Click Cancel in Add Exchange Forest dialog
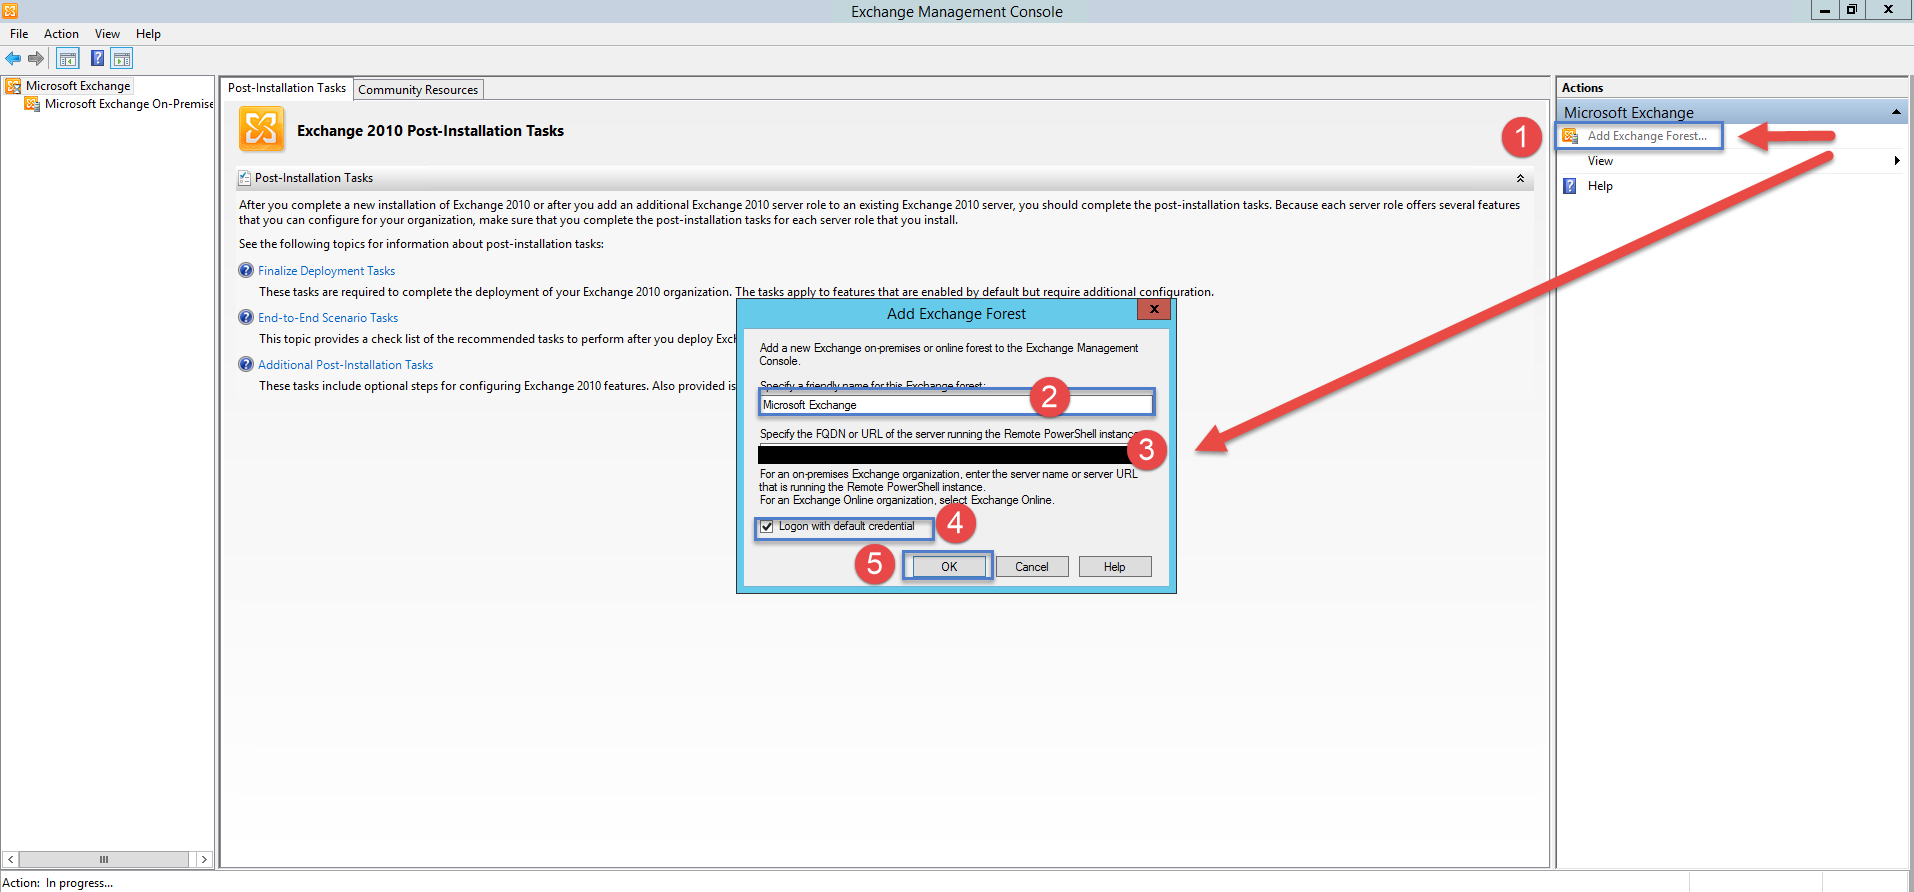This screenshot has width=1914, height=892. (1032, 567)
